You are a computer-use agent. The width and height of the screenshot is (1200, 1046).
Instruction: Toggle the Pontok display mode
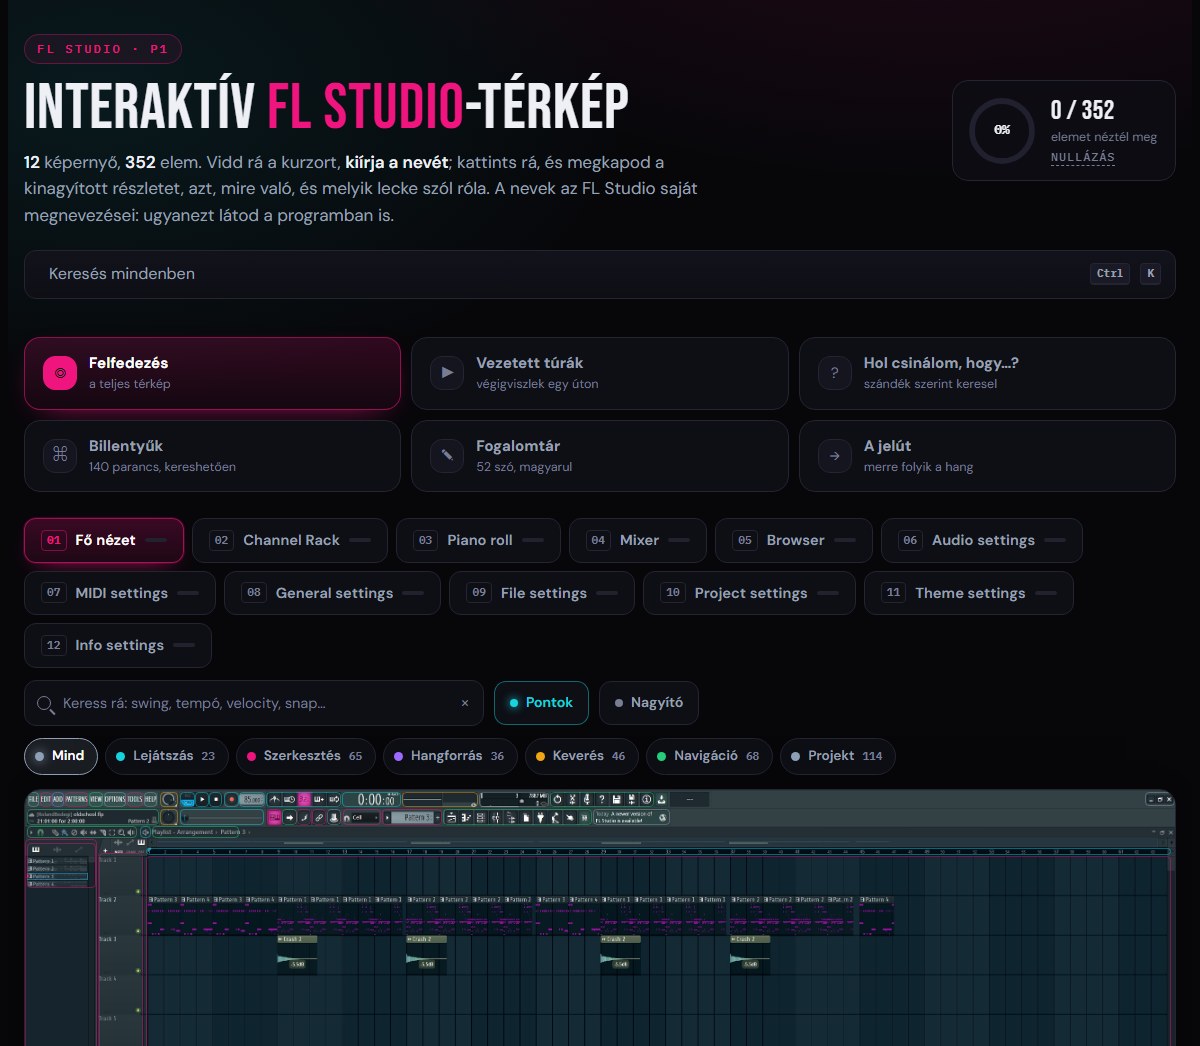pyautogui.click(x=541, y=703)
